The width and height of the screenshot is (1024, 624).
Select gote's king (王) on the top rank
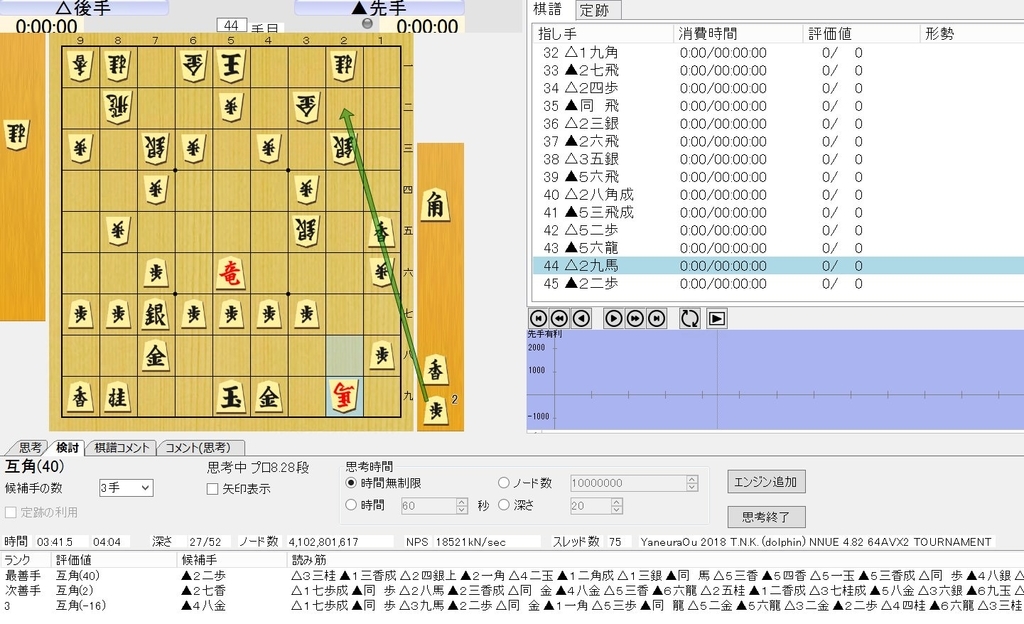(231, 65)
